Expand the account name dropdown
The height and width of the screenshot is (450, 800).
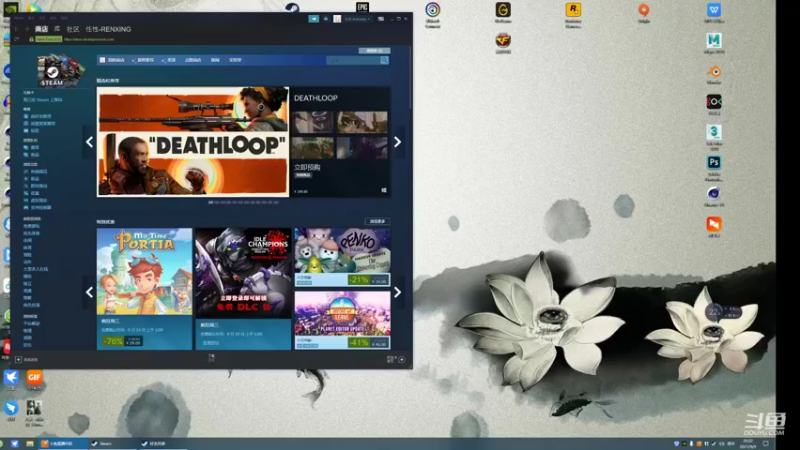pos(357,19)
